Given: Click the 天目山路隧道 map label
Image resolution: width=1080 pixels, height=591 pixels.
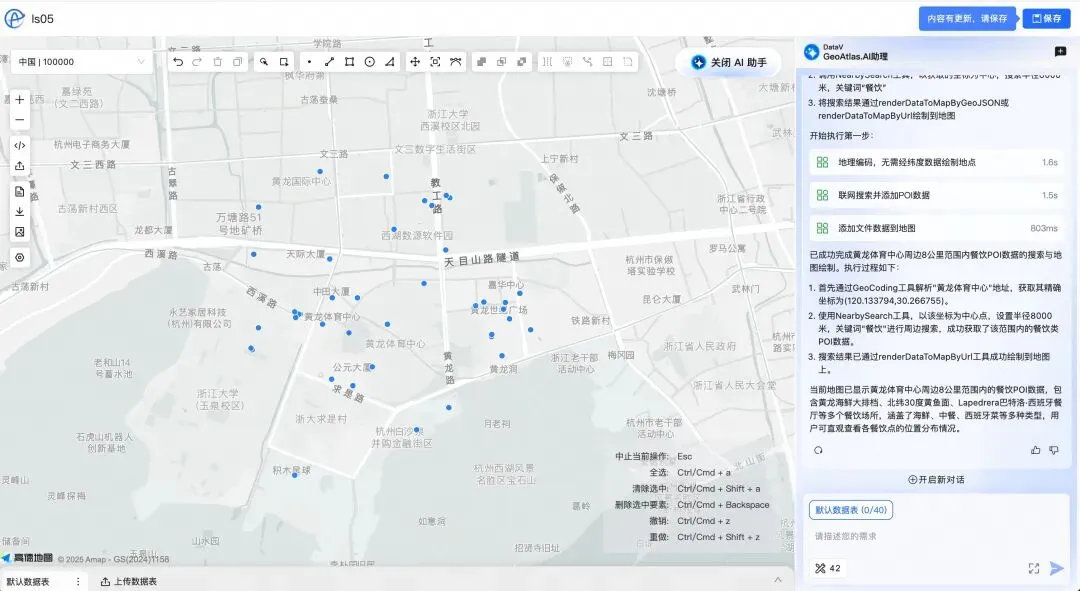Looking at the screenshot, I should pos(481,260).
